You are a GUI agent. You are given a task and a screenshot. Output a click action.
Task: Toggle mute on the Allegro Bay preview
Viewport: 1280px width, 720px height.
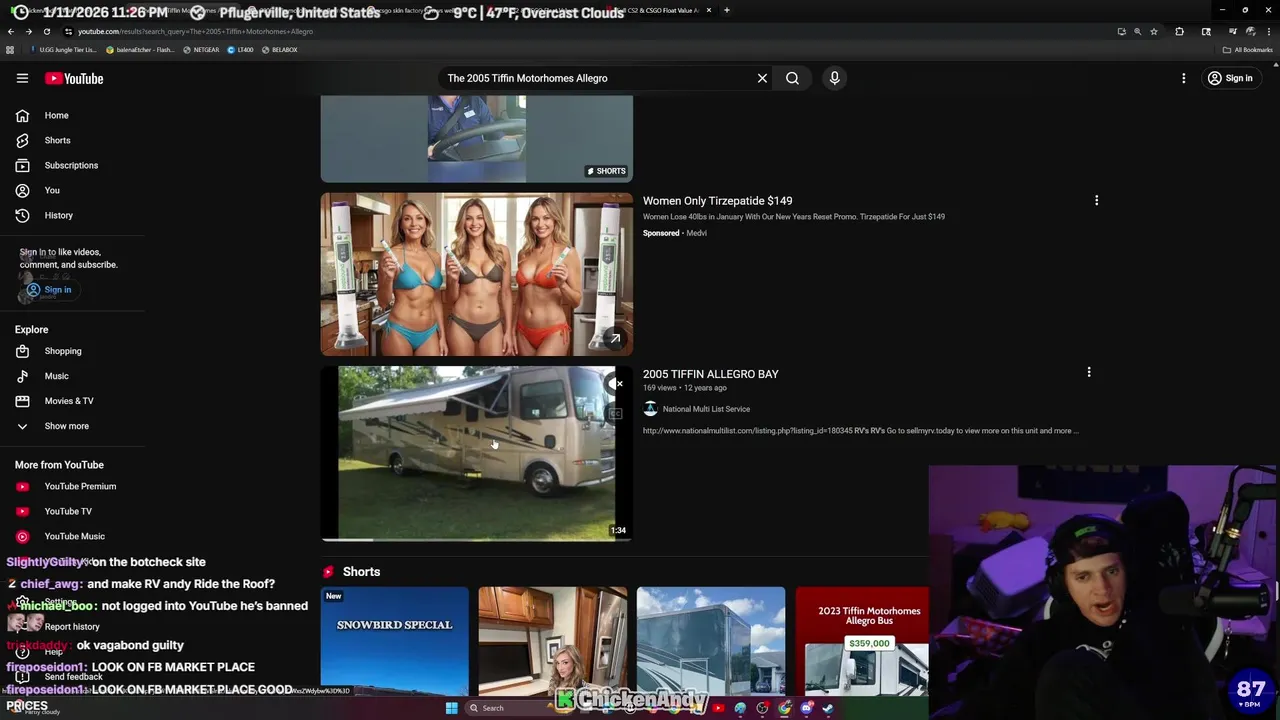pos(616,384)
